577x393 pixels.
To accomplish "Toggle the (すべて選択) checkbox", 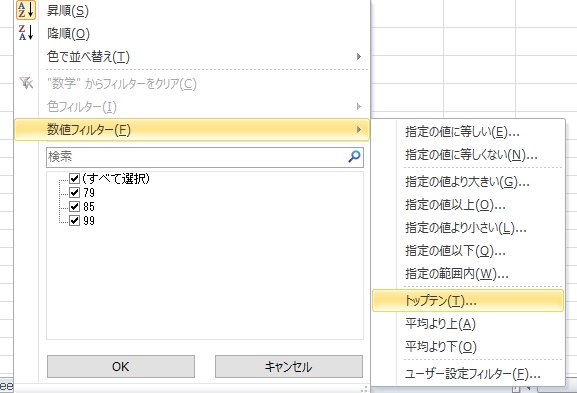I will (x=75, y=178).
